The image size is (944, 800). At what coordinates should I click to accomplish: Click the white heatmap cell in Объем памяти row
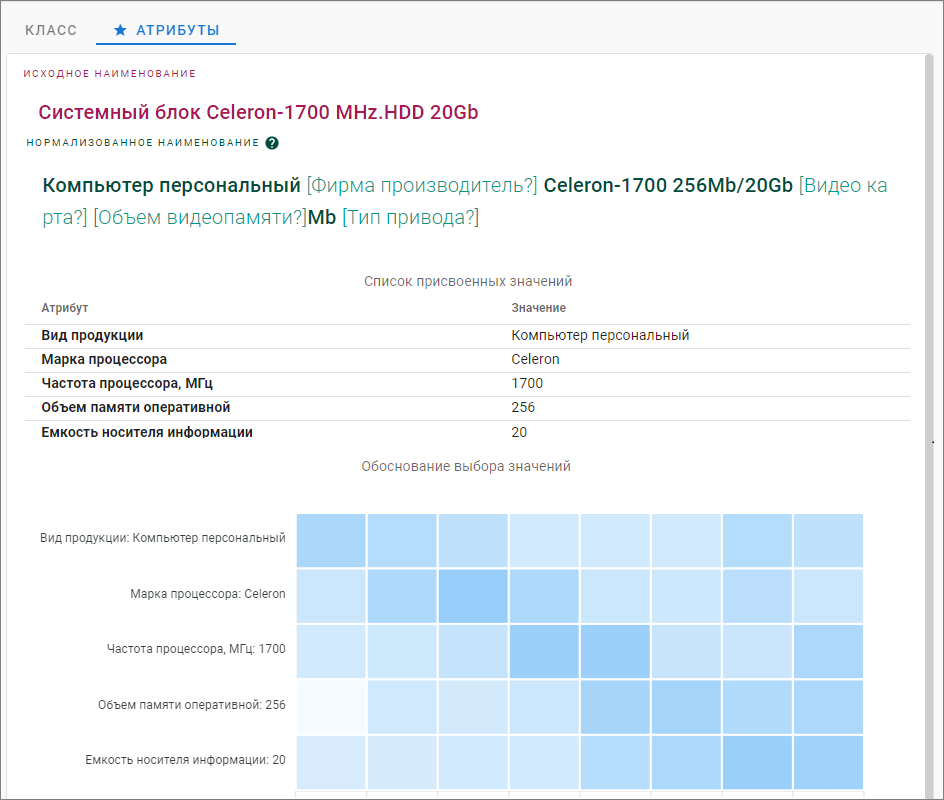(x=331, y=706)
